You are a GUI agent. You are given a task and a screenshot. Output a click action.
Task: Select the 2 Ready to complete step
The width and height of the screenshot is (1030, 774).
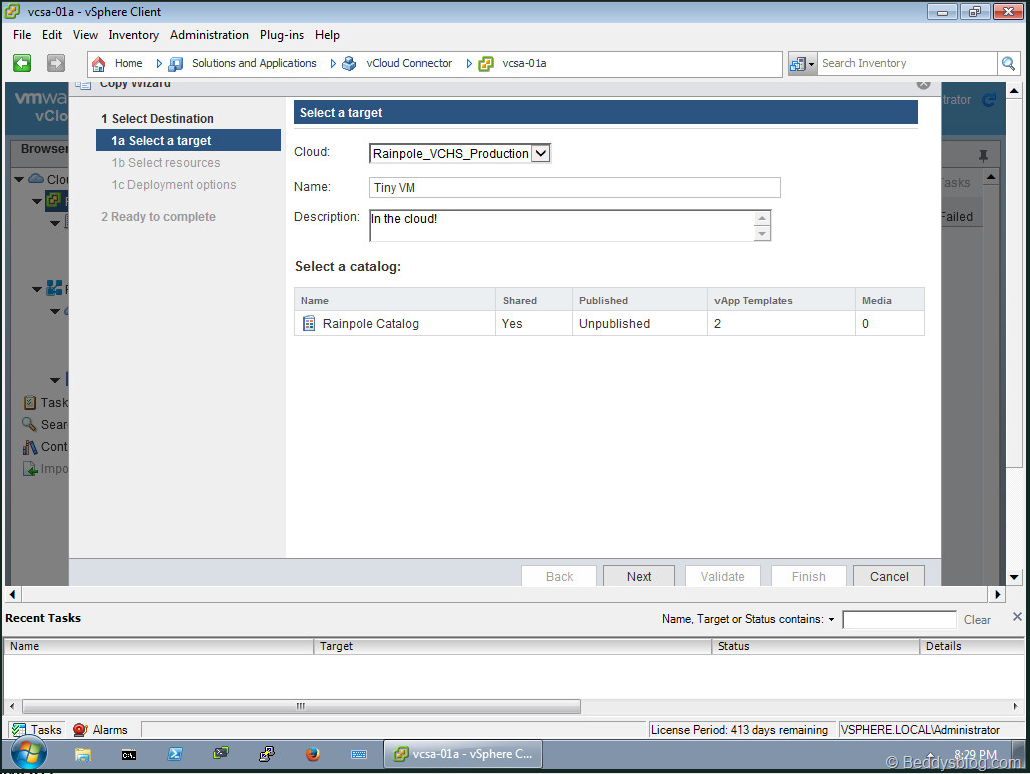158,216
